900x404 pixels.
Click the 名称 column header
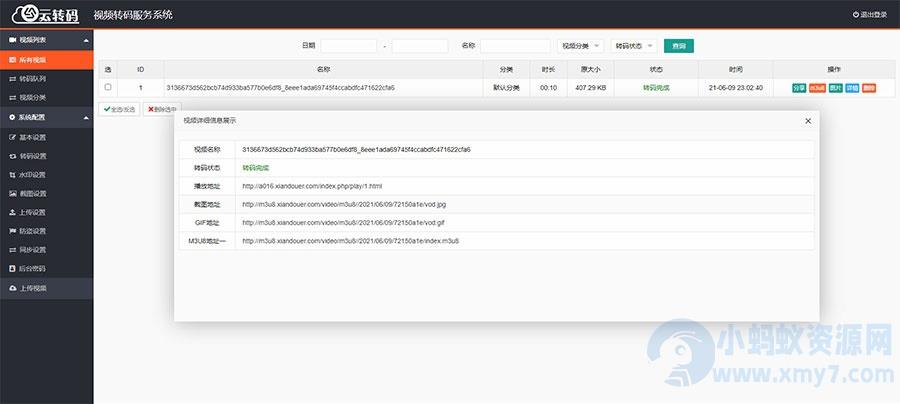point(323,69)
